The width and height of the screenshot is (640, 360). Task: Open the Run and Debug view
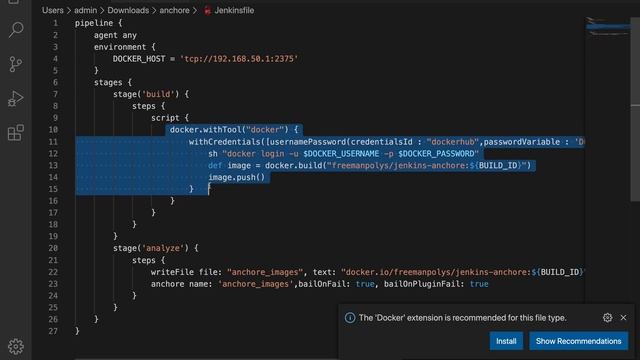[x=16, y=99]
